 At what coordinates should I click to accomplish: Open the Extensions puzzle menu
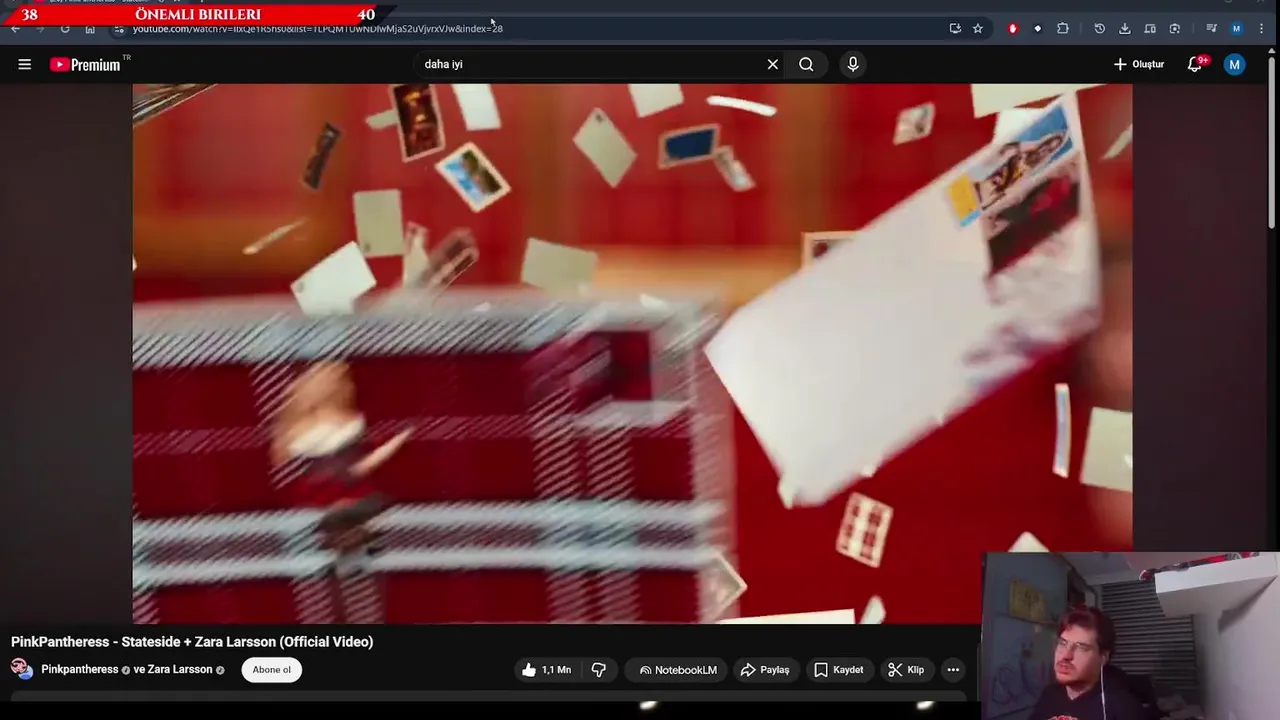click(x=1063, y=29)
